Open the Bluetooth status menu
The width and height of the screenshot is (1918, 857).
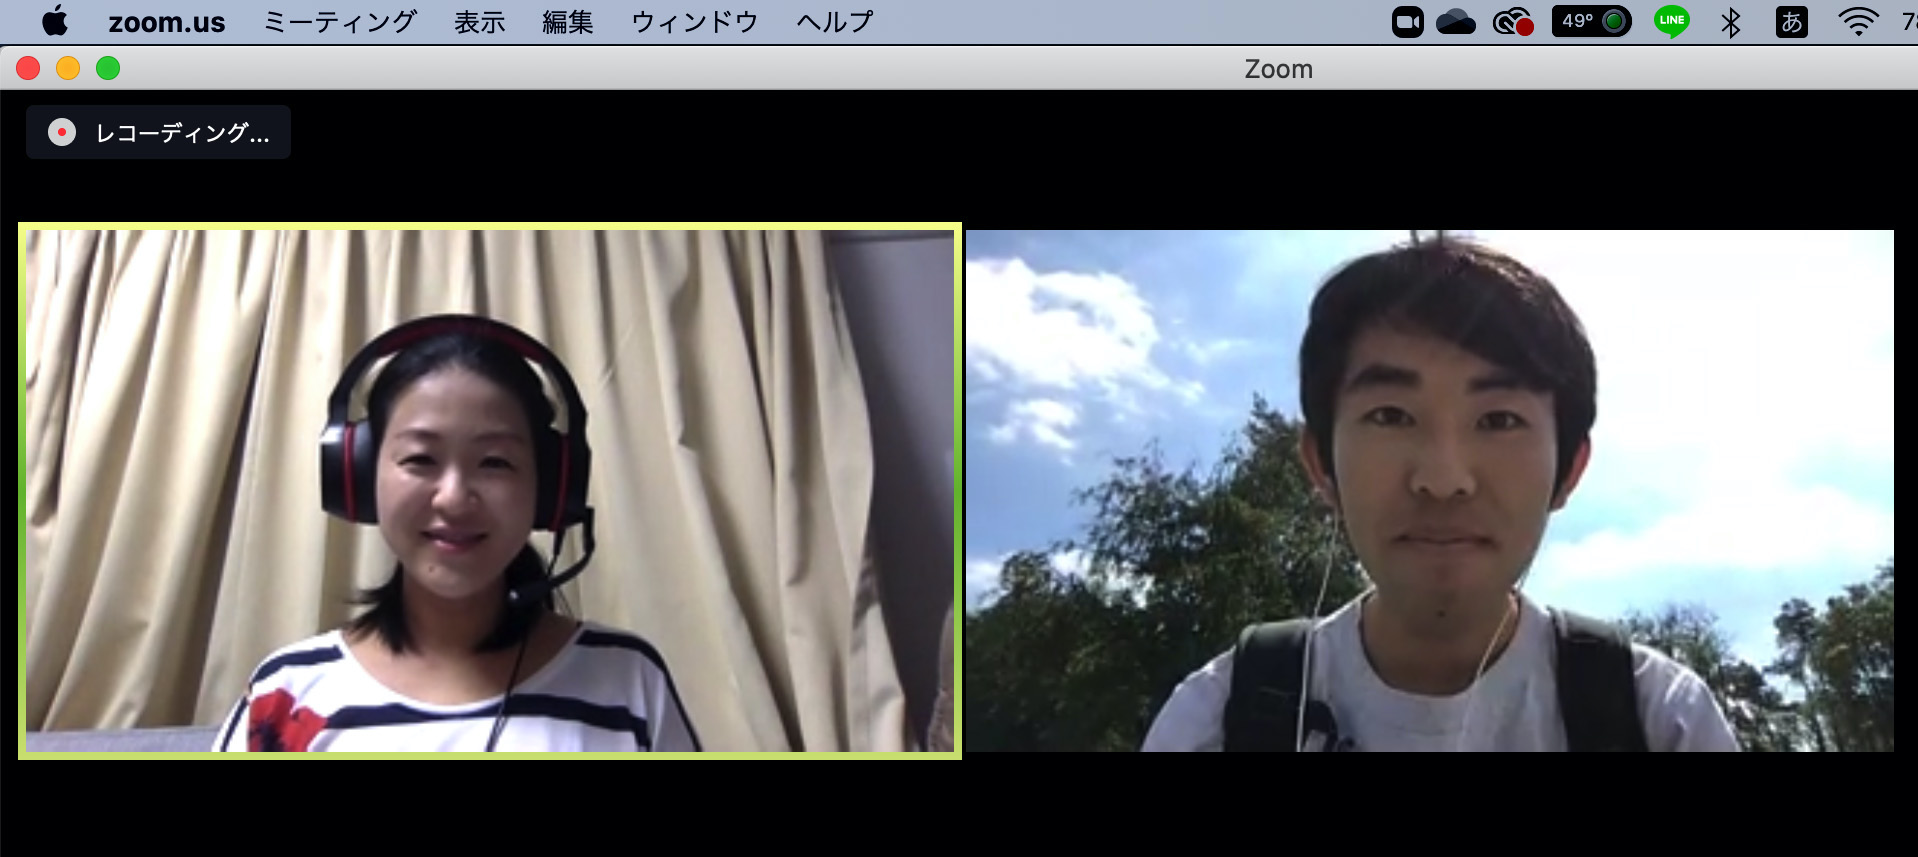point(1731,22)
